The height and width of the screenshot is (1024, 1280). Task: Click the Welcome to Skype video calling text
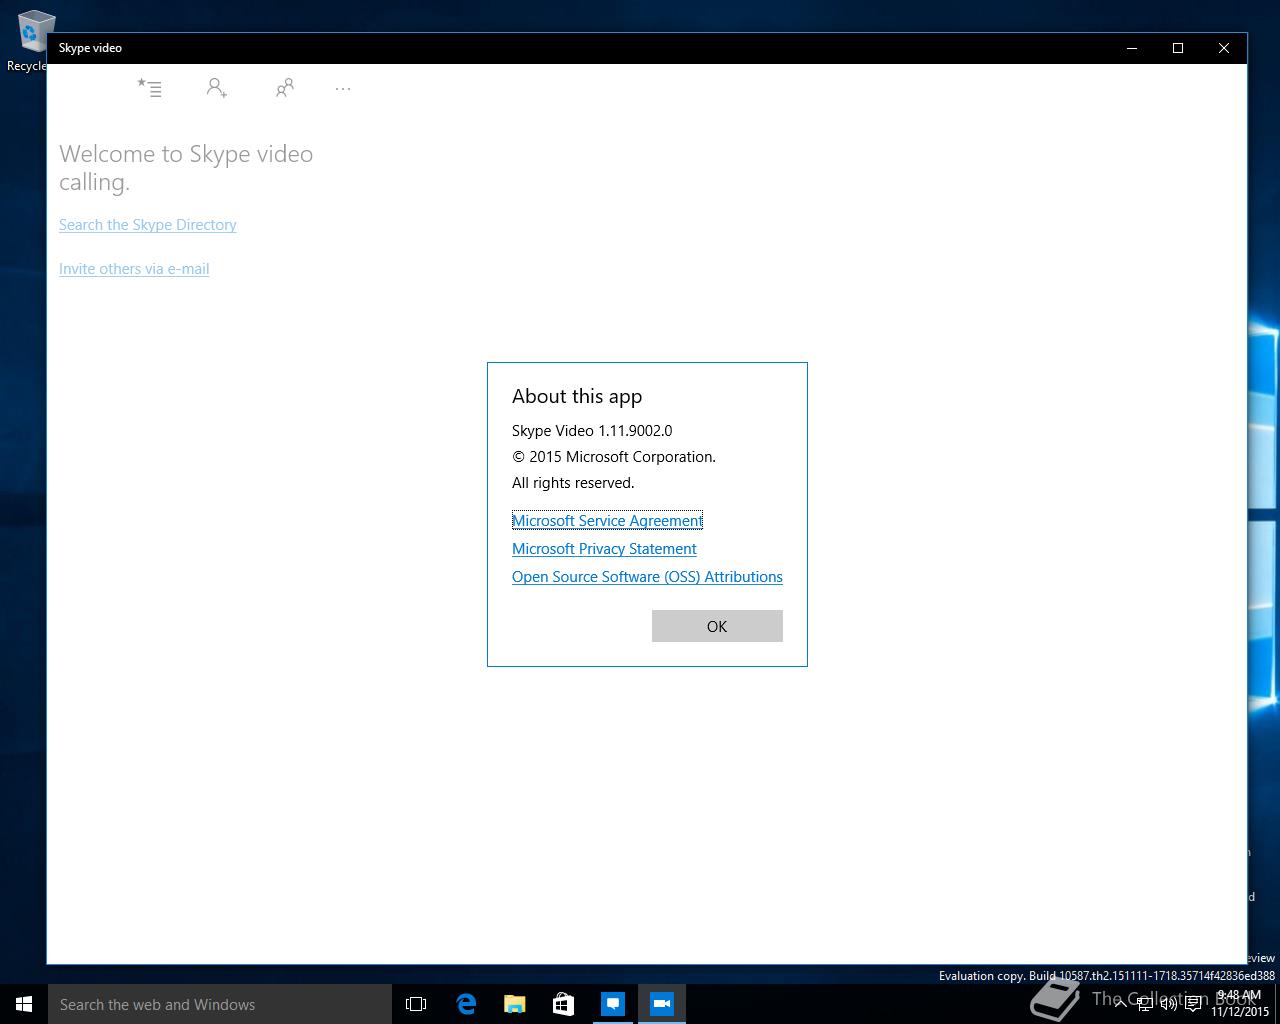(186, 168)
